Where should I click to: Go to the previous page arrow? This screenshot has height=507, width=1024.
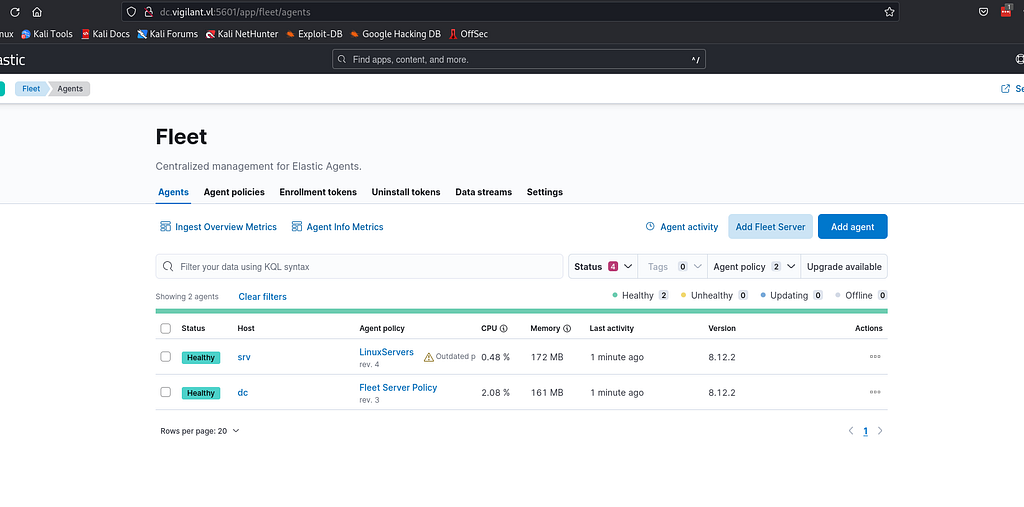(x=850, y=431)
